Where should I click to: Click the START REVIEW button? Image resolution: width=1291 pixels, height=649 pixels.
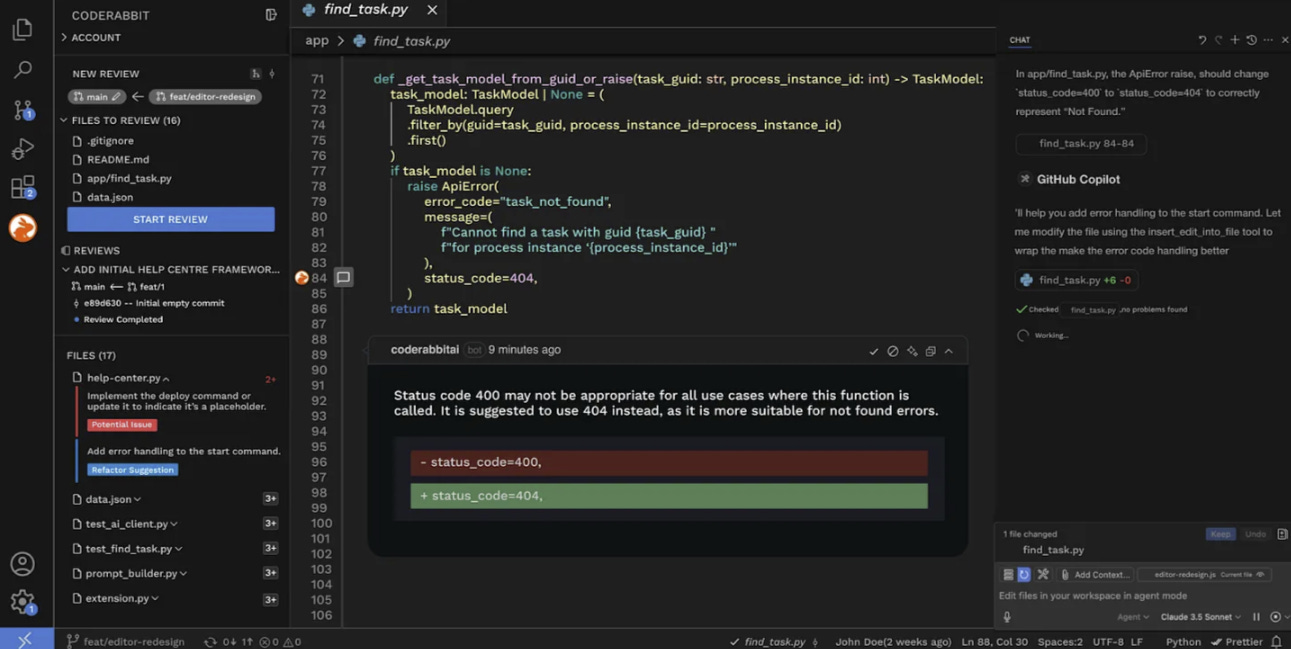coord(170,219)
